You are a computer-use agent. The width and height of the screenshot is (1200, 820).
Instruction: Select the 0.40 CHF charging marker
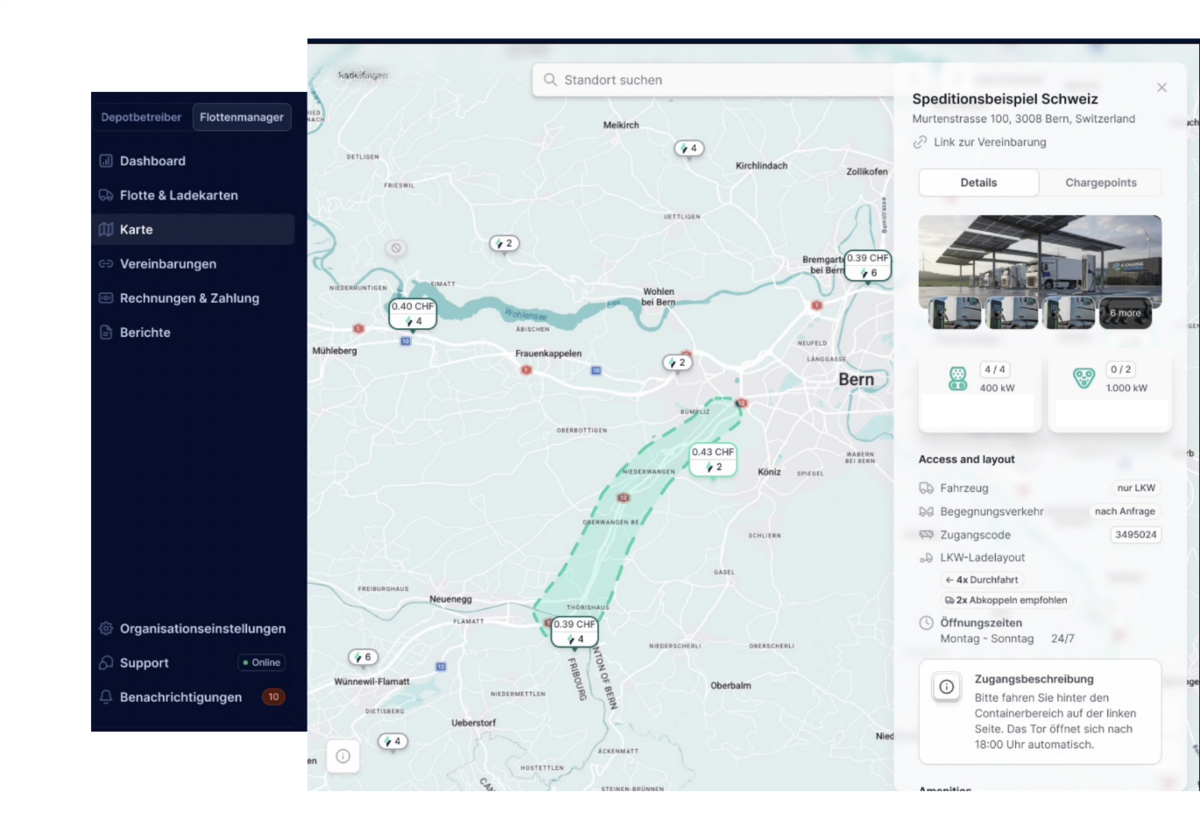[x=412, y=314]
